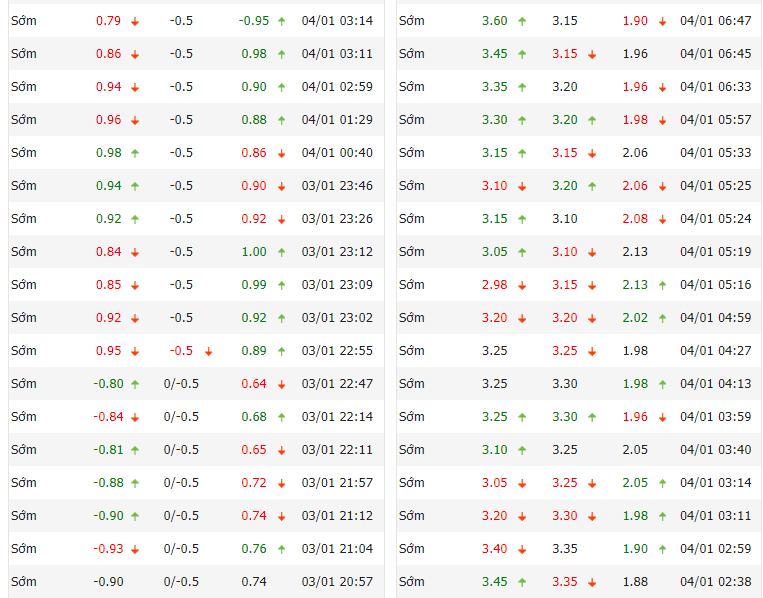Viewport: 763px width, 598px height.
Task: Select the 03/01 20:57 timestamp
Action: pyautogui.click(x=337, y=582)
